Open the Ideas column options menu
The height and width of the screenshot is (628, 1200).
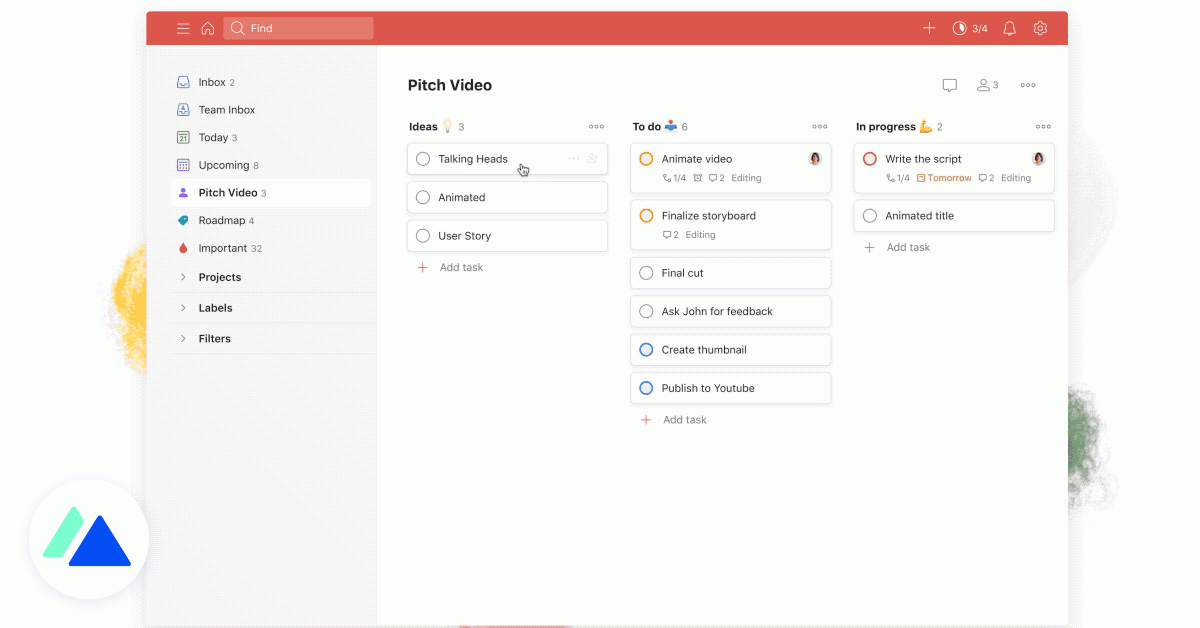[596, 126]
